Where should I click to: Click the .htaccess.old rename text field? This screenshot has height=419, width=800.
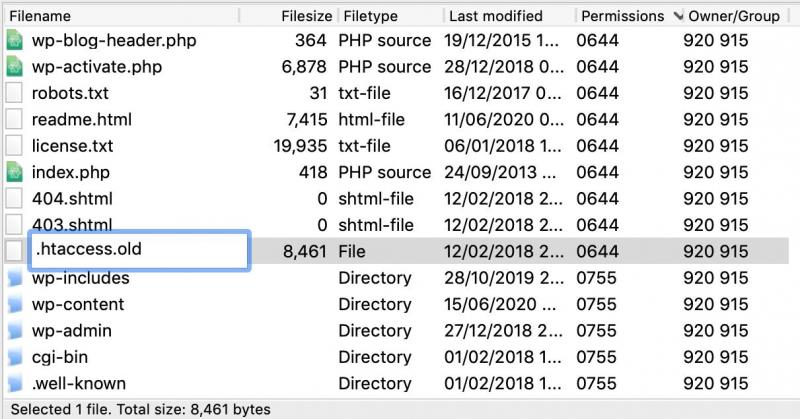click(x=138, y=249)
